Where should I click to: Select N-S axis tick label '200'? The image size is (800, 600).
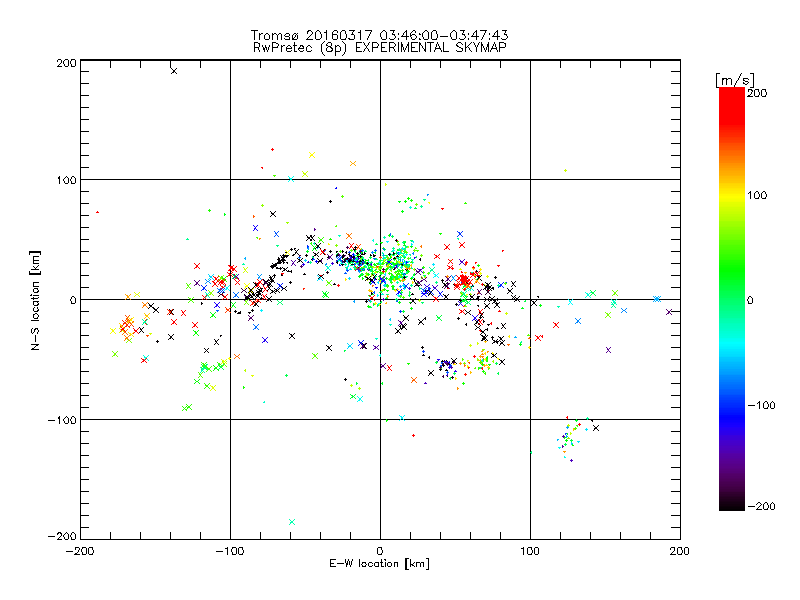[66, 63]
